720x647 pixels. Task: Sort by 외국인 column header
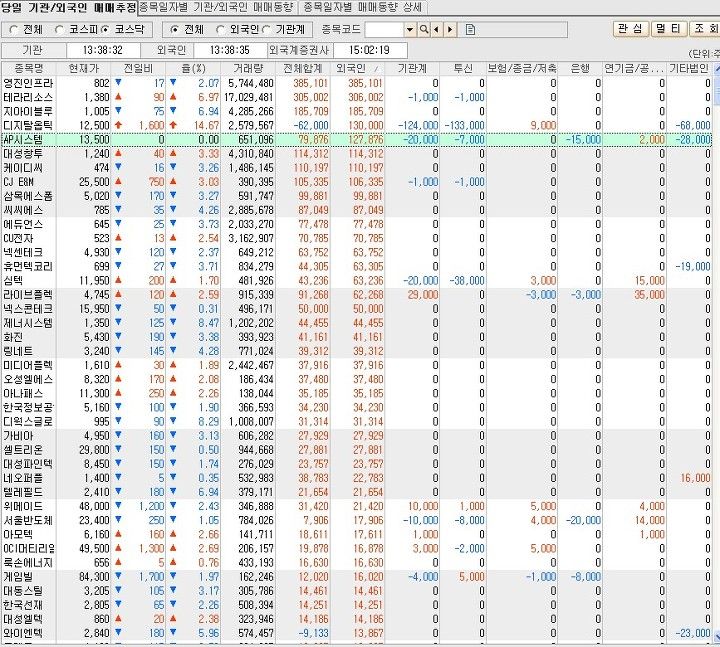click(x=357, y=68)
